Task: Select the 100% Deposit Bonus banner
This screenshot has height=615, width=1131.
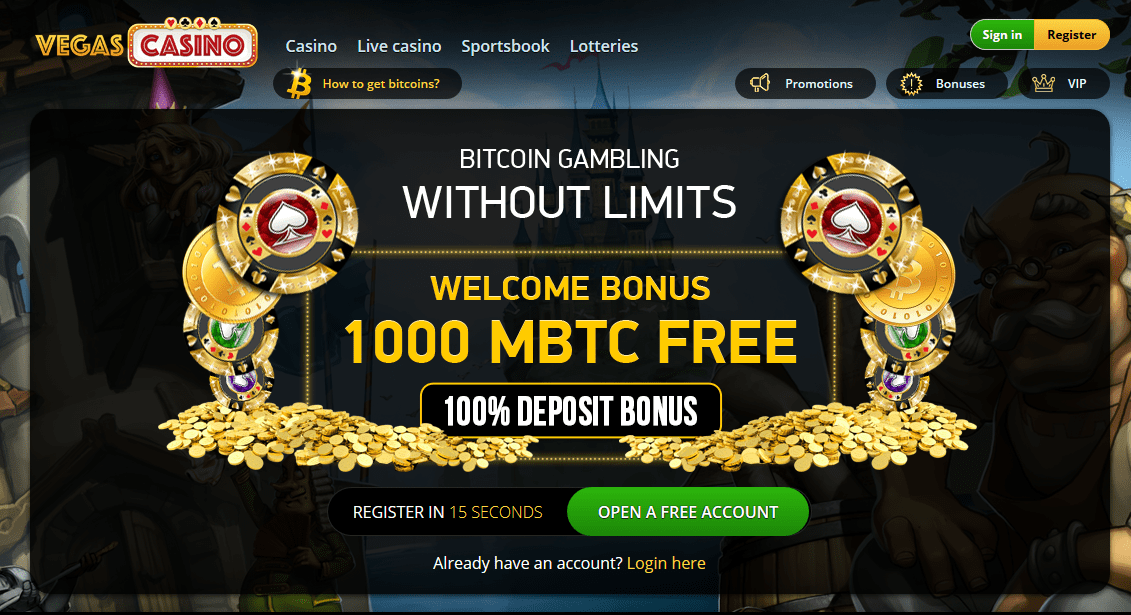Action: 571,411
